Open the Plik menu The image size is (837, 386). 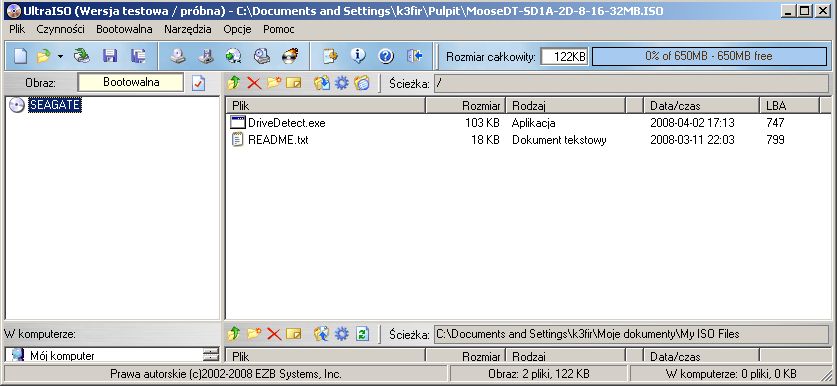pos(17,29)
